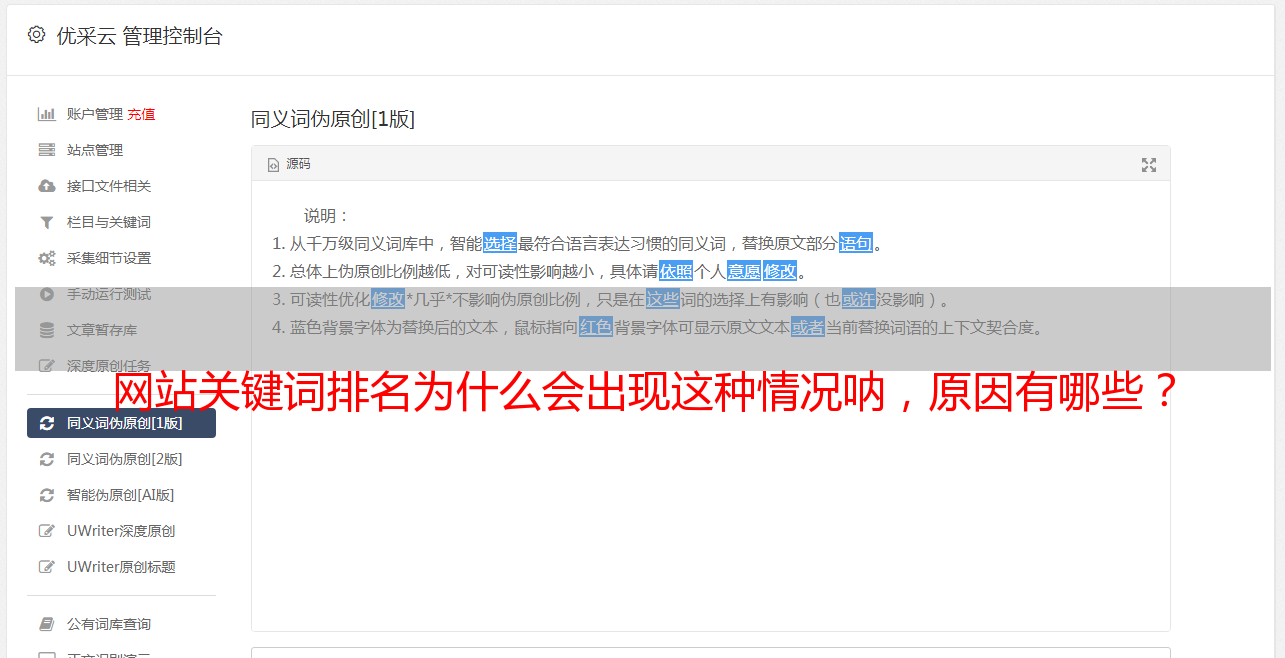Select UWriter深度原创 menu item
1285x658 pixels.
[x=121, y=531]
